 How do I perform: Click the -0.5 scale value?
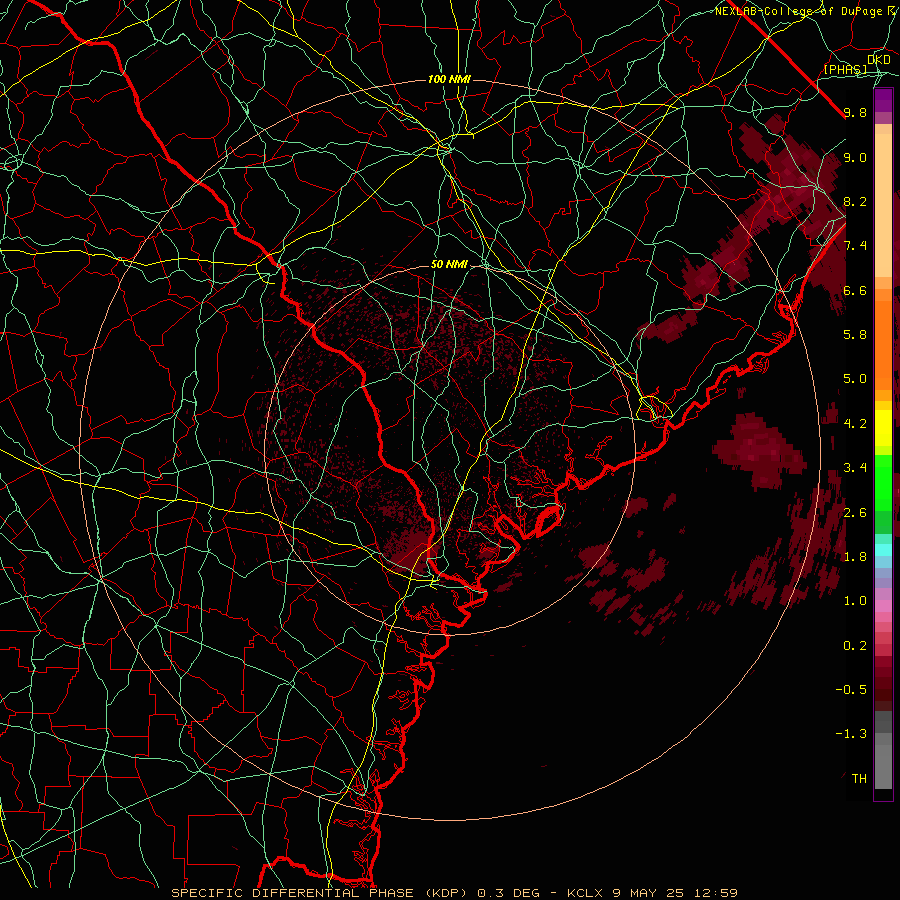pos(851,690)
